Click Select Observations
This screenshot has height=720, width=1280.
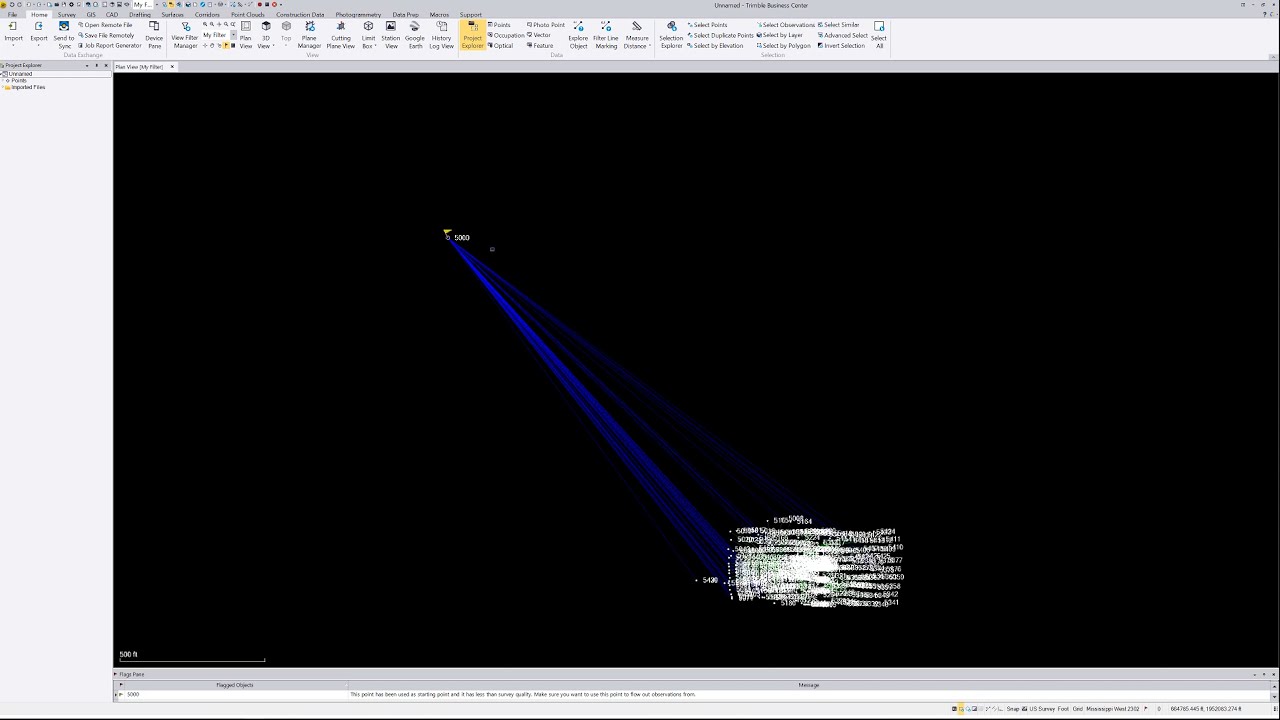pyautogui.click(x=786, y=25)
